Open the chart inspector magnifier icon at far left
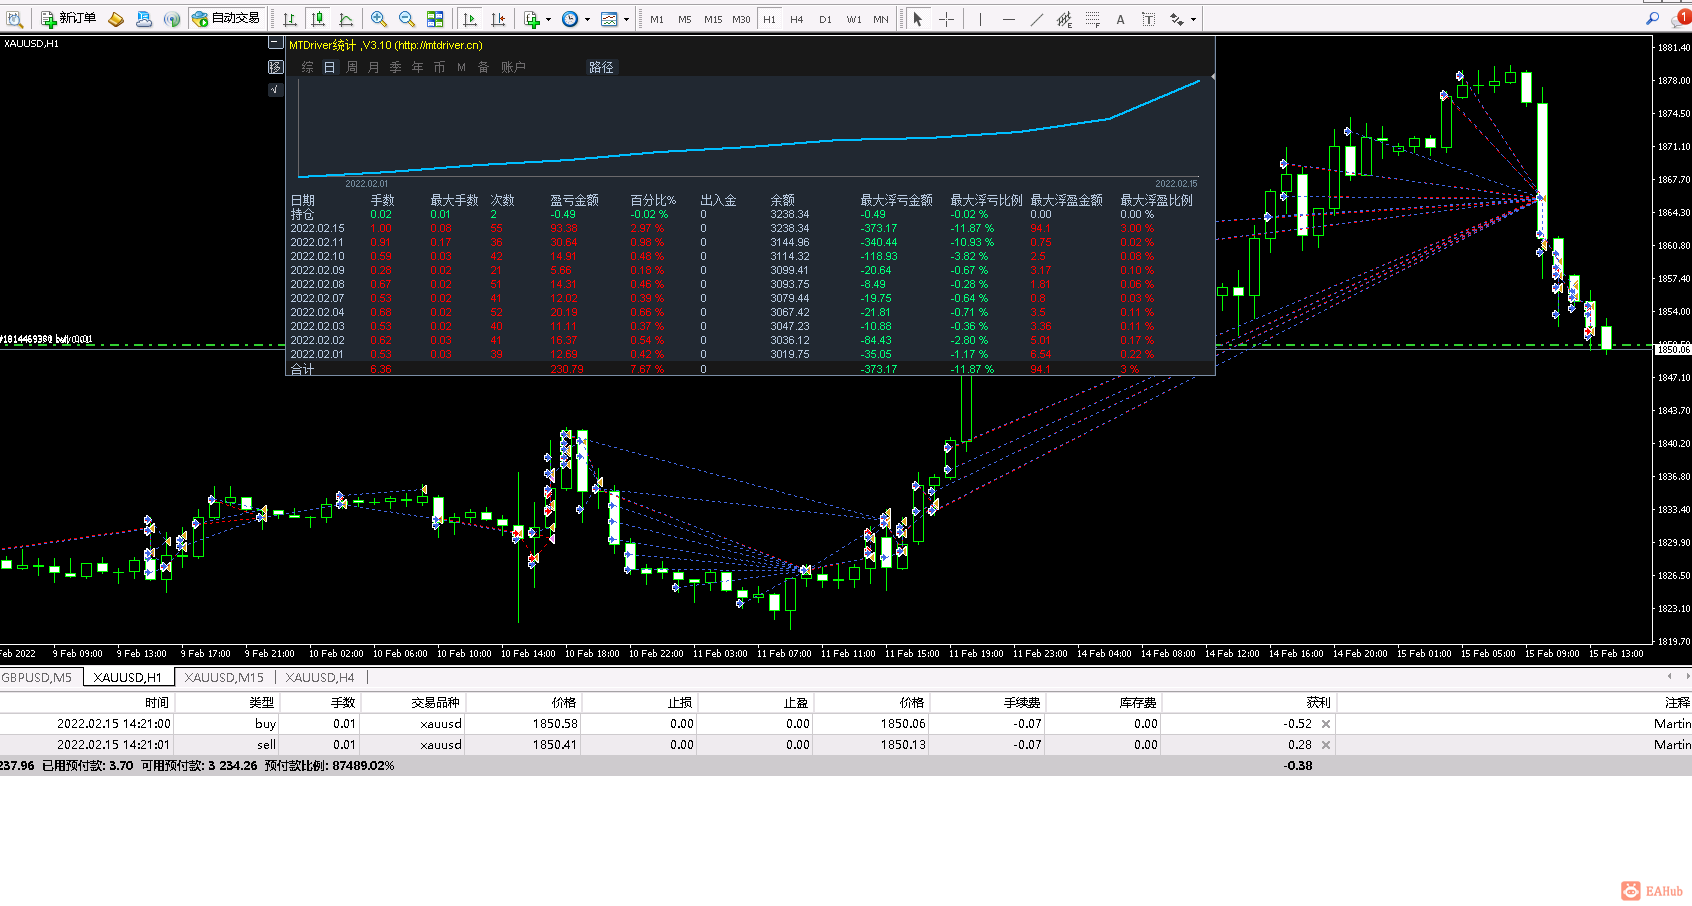1692x906 pixels. point(14,18)
